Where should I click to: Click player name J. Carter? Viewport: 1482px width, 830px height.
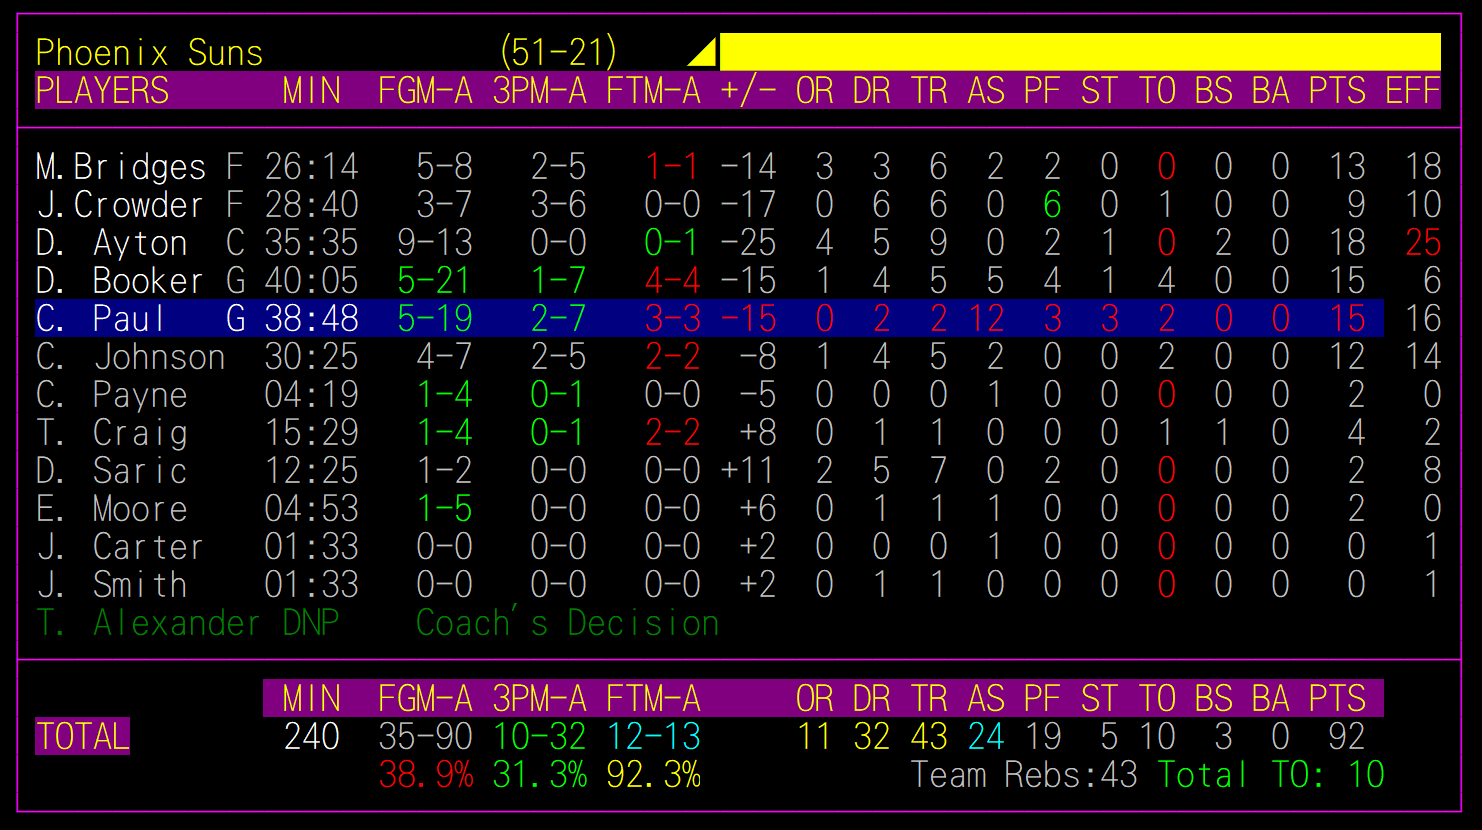point(120,547)
